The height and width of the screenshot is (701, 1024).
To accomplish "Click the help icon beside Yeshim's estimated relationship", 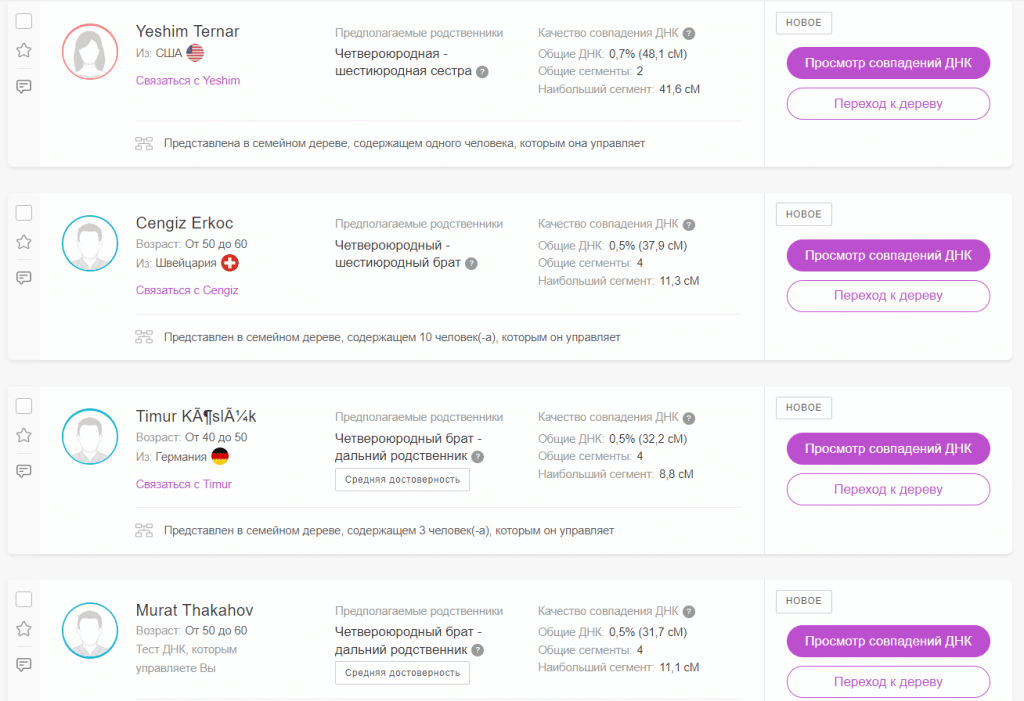I will (x=482, y=72).
